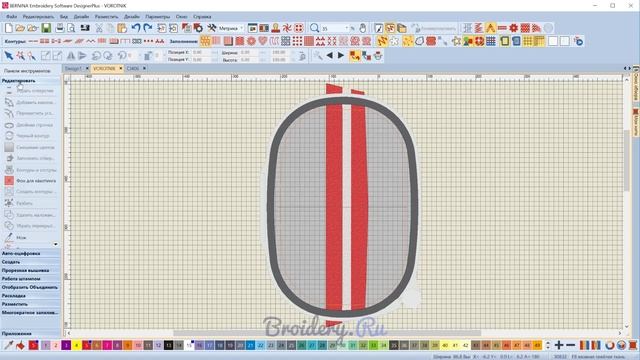
Task: Click the red gear-shaped icon in the top toolbar
Action: tap(513, 28)
